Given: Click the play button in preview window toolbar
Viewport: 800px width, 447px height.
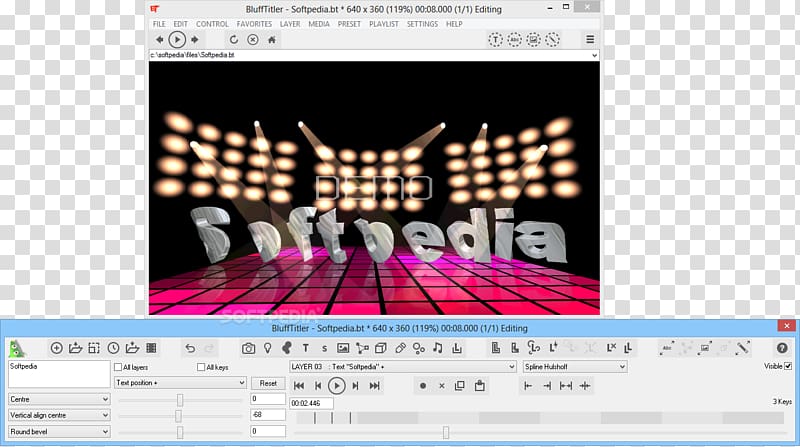Looking at the screenshot, I should (x=177, y=39).
